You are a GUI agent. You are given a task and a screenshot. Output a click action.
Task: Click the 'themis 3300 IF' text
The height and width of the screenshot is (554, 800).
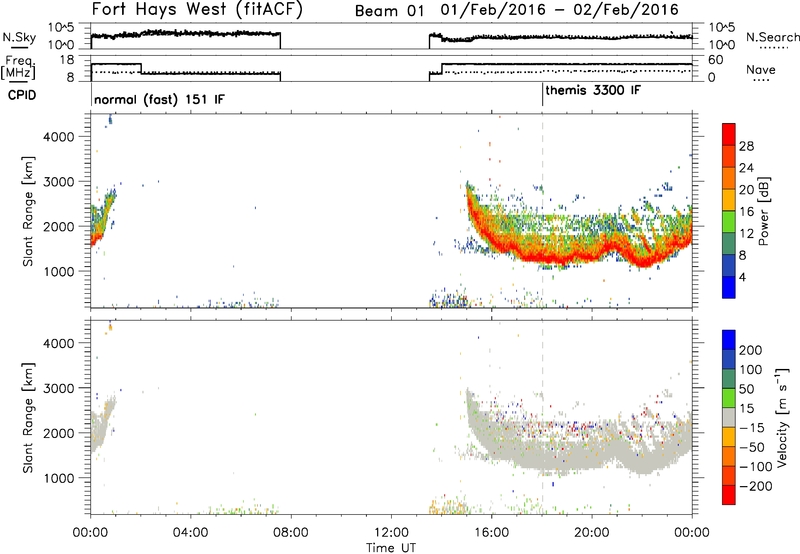click(593, 90)
